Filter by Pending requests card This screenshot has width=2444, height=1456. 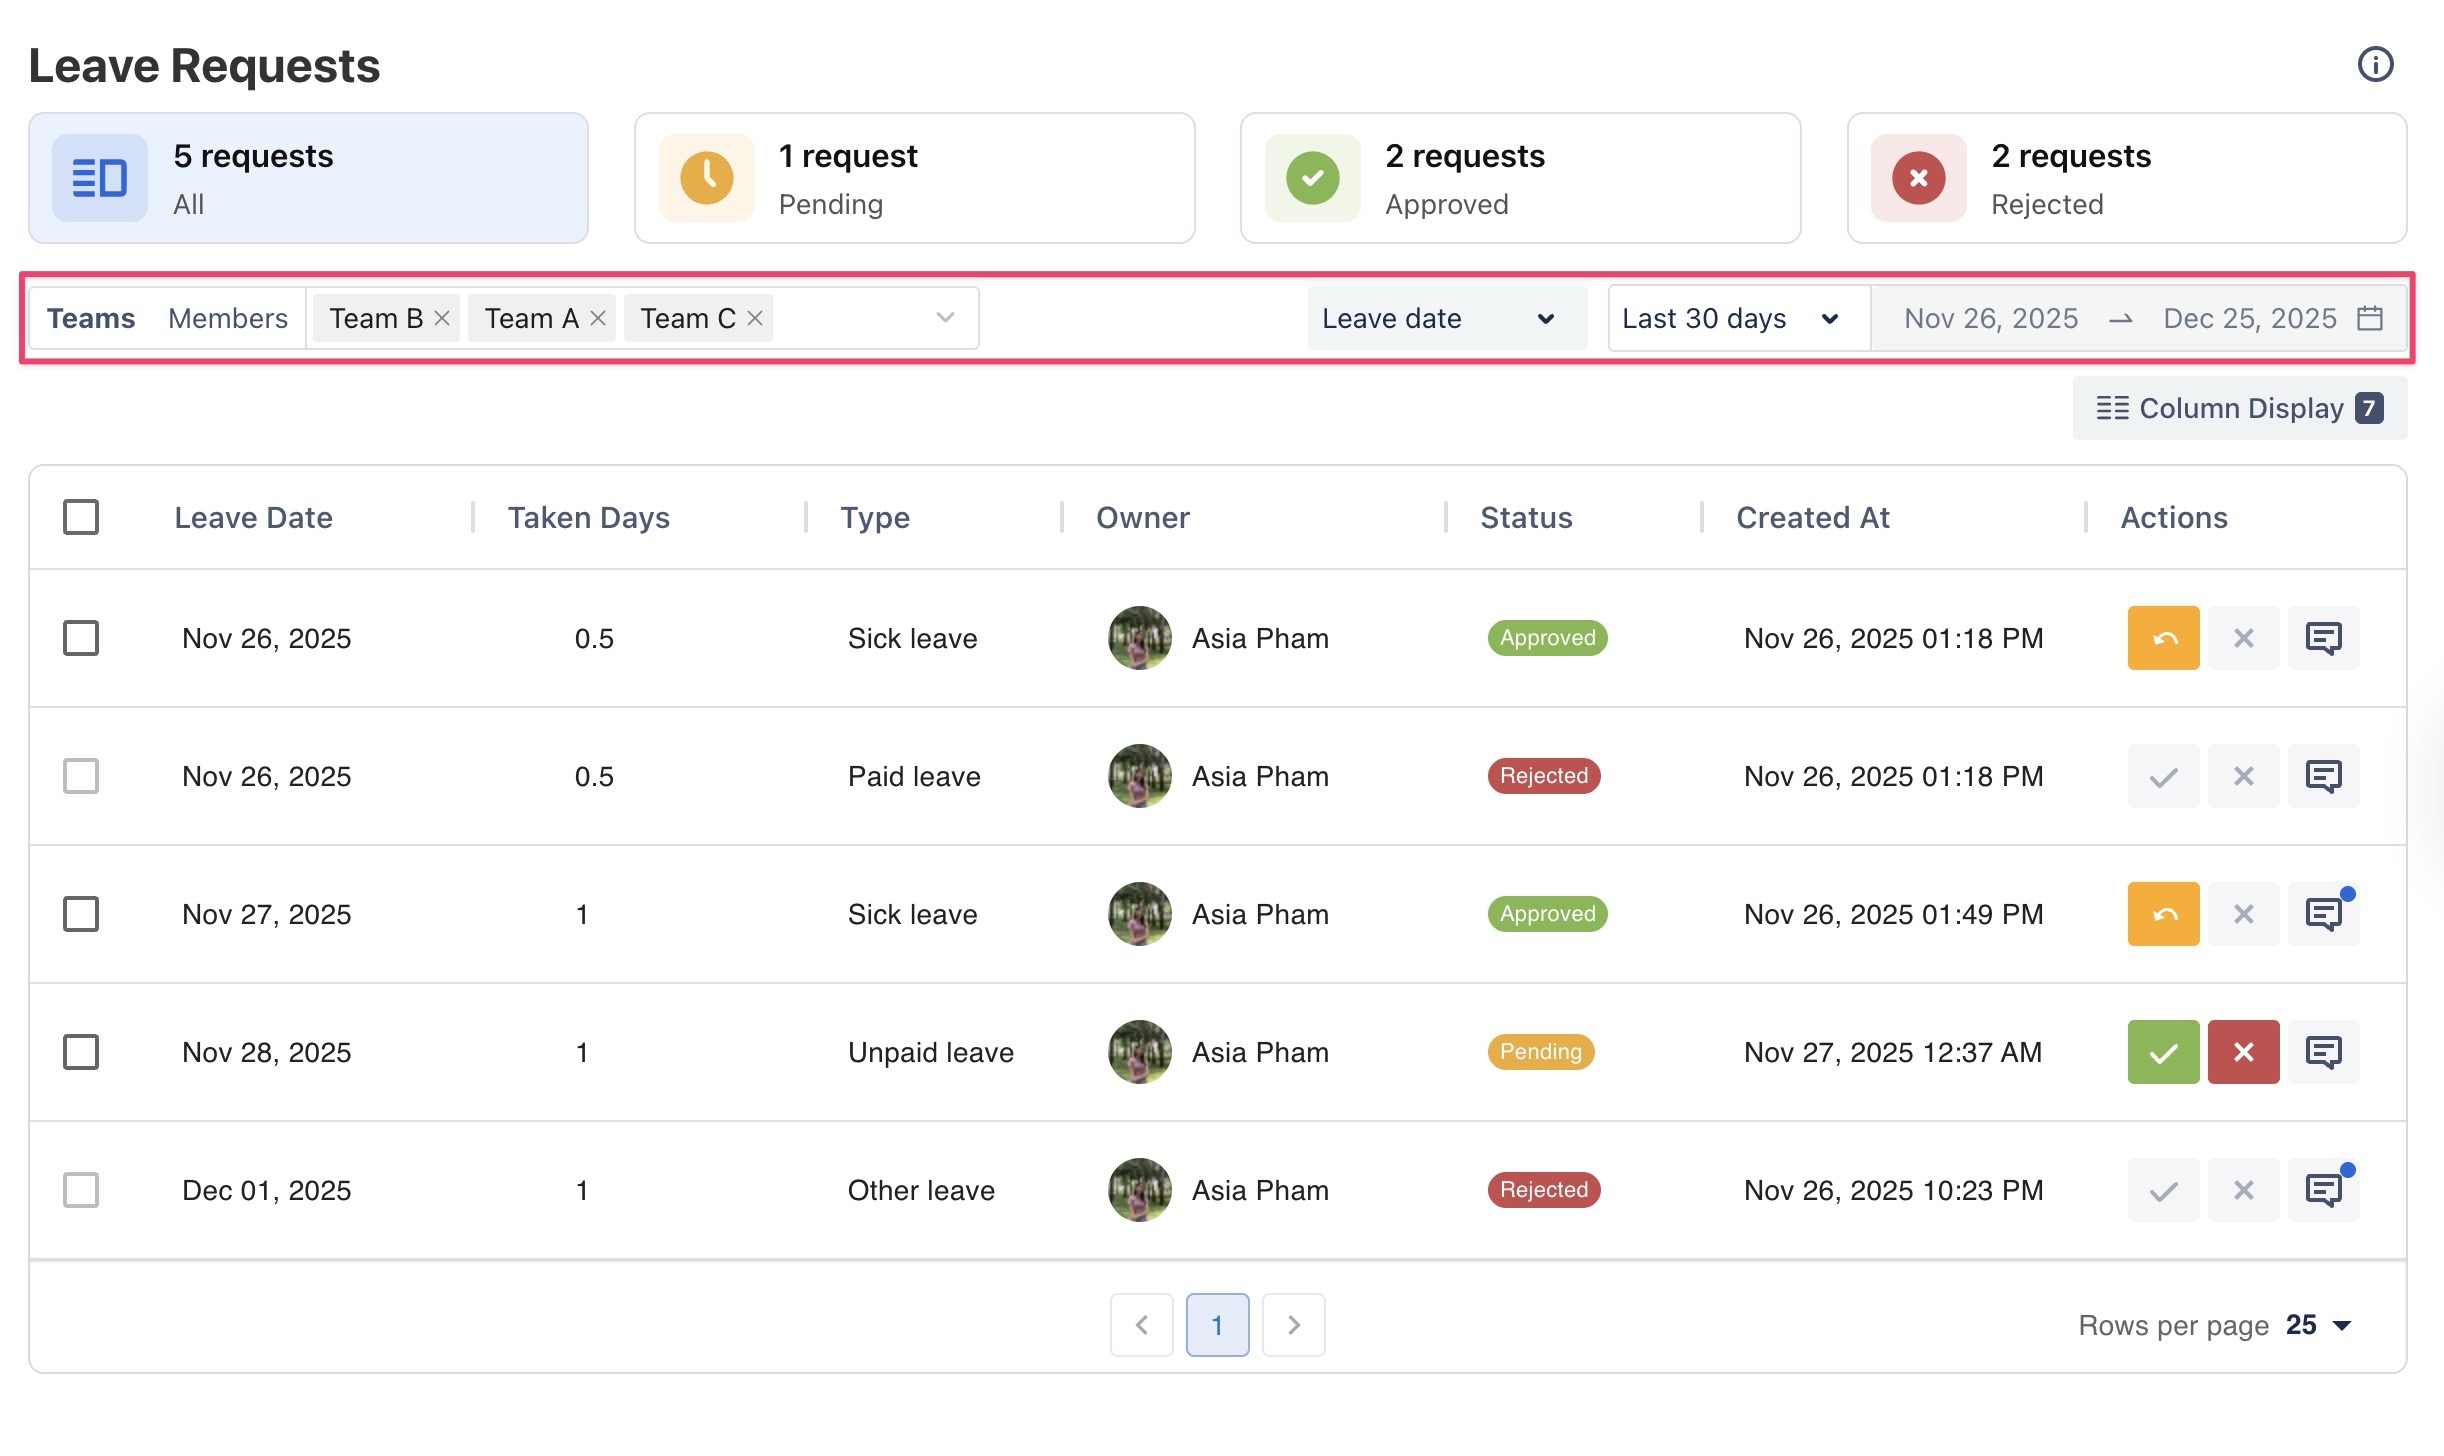pos(914,178)
